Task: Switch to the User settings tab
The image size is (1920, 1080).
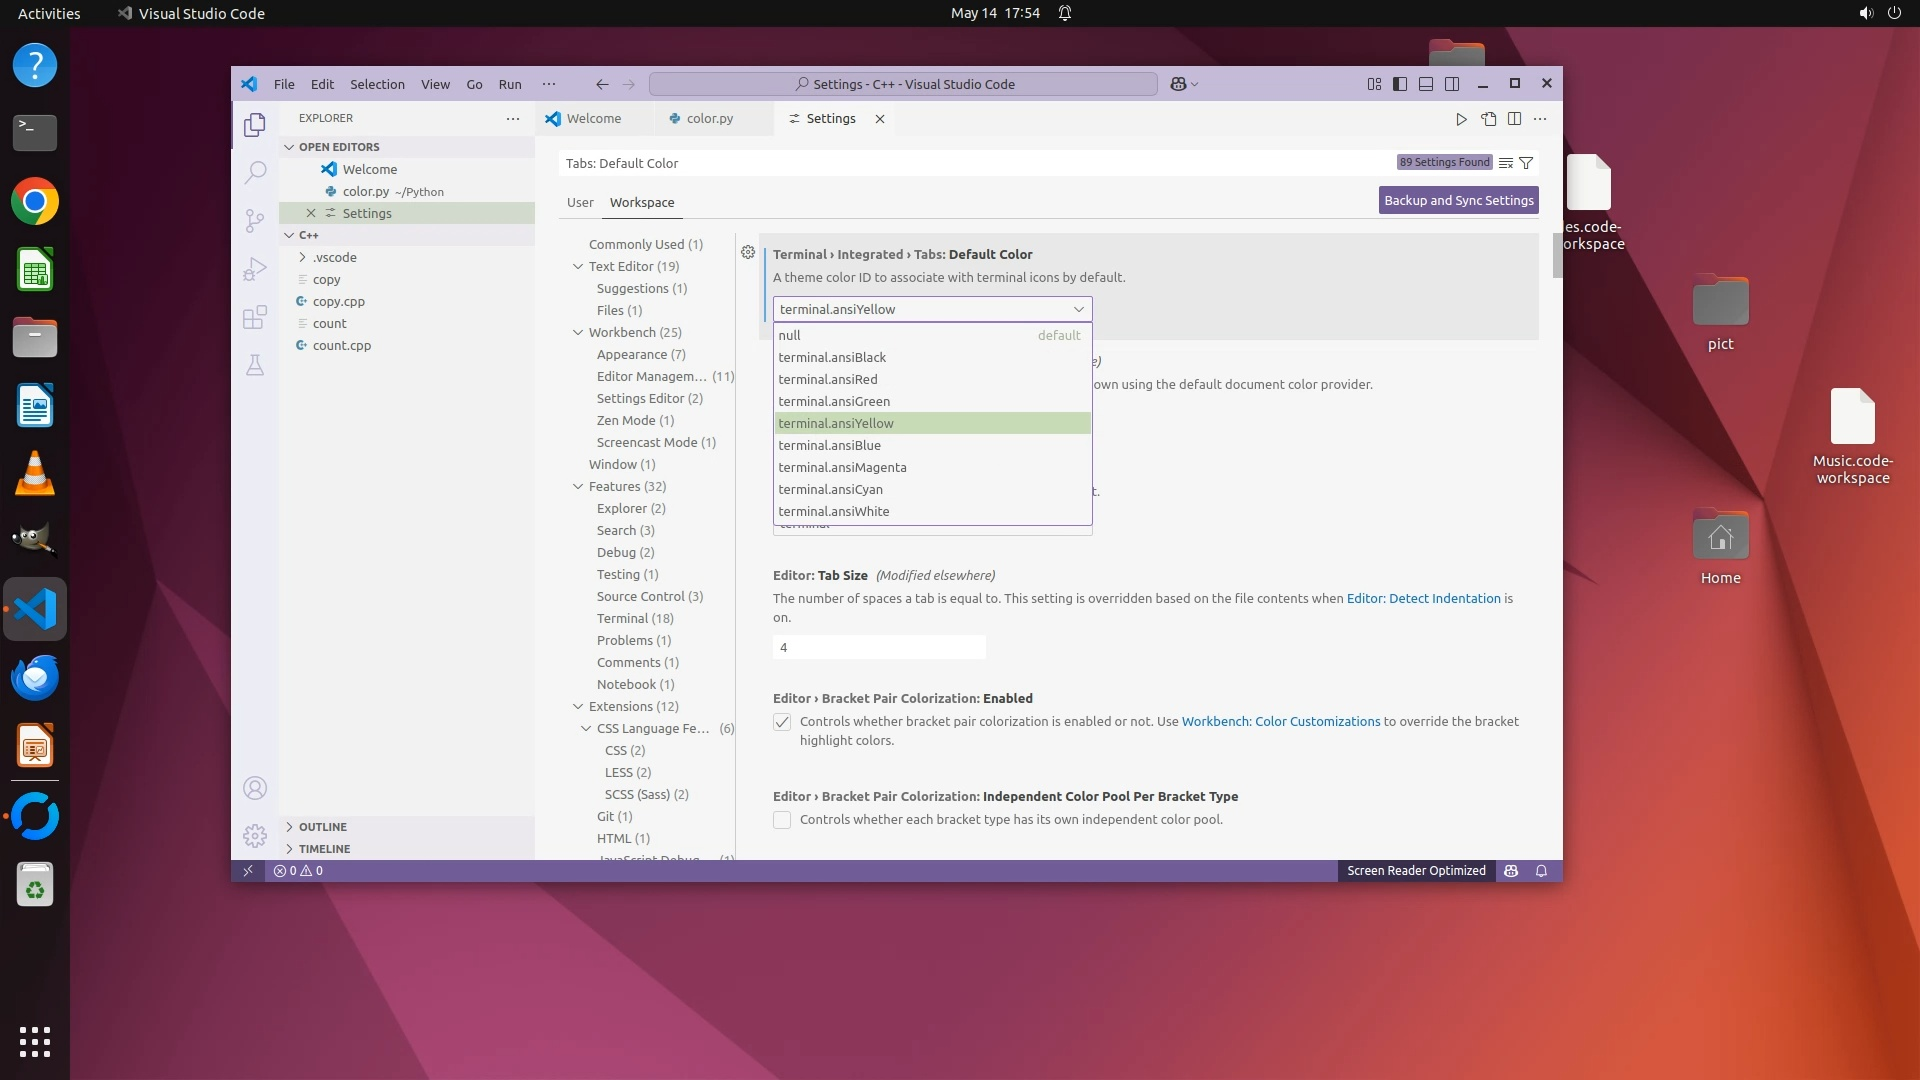Action: point(580,202)
